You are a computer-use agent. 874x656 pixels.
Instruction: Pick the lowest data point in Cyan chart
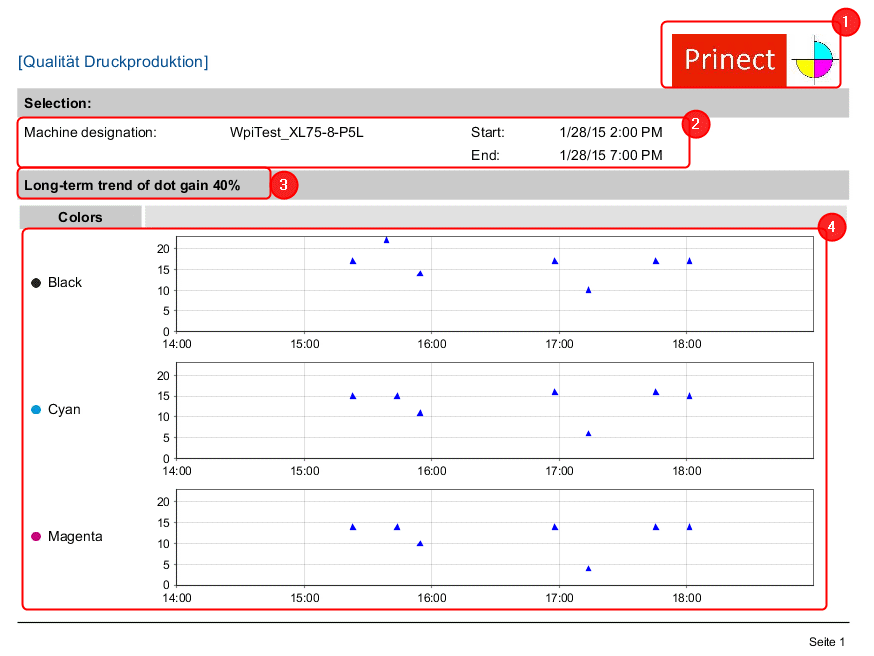pyautogui.click(x=588, y=434)
